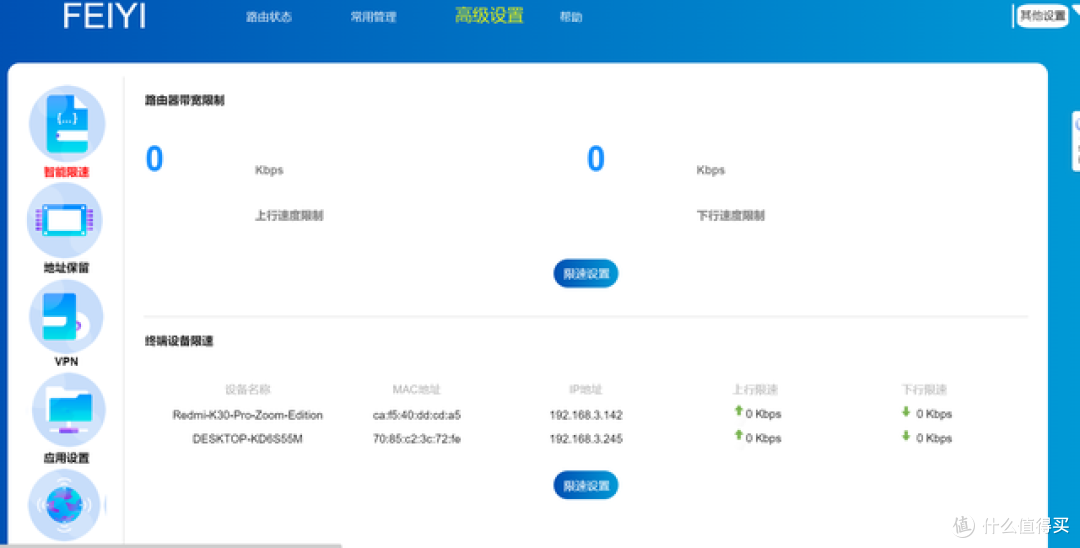Switch to the 常用管理 tab
1080x548 pixels.
[x=373, y=17]
